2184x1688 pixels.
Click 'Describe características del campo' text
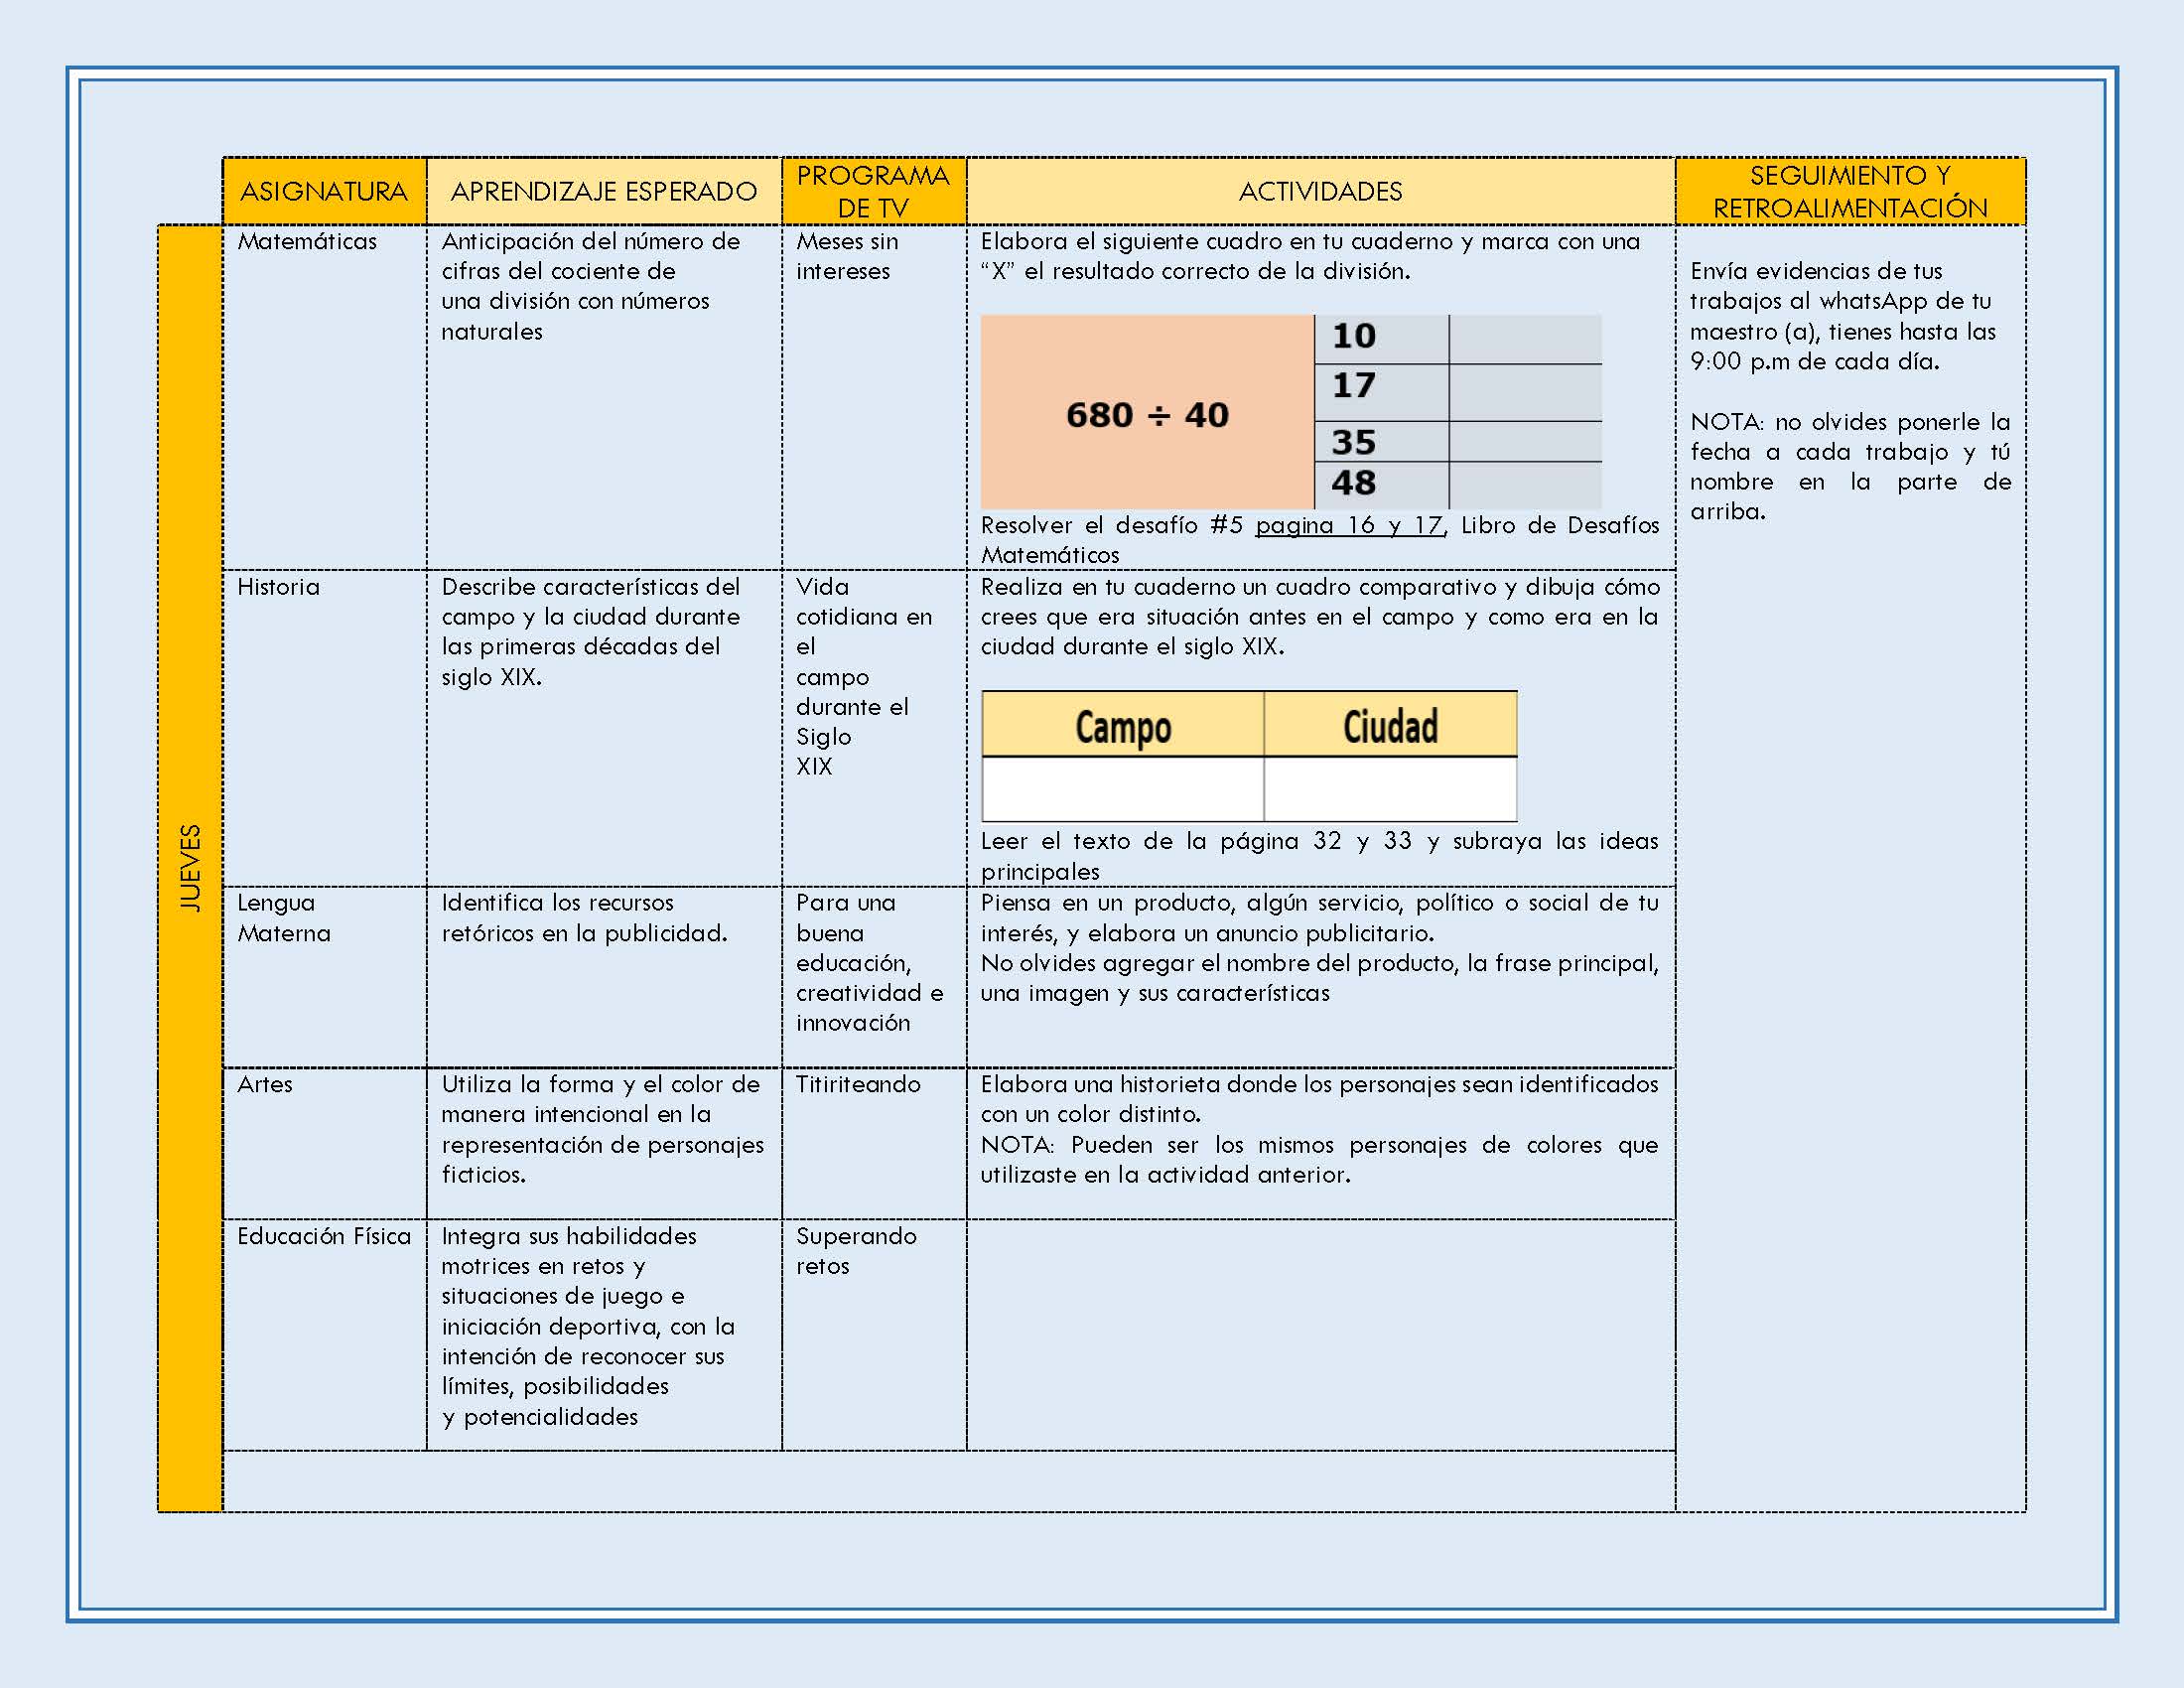[x=590, y=631]
